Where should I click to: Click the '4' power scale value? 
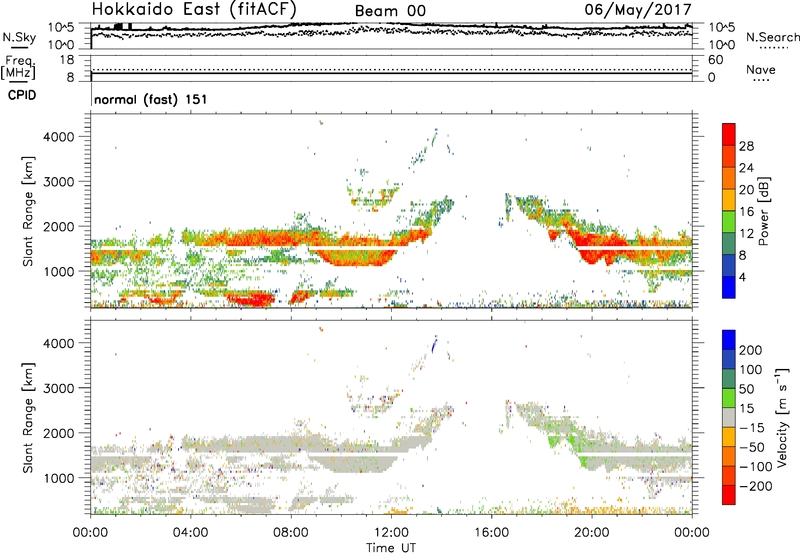point(742,277)
